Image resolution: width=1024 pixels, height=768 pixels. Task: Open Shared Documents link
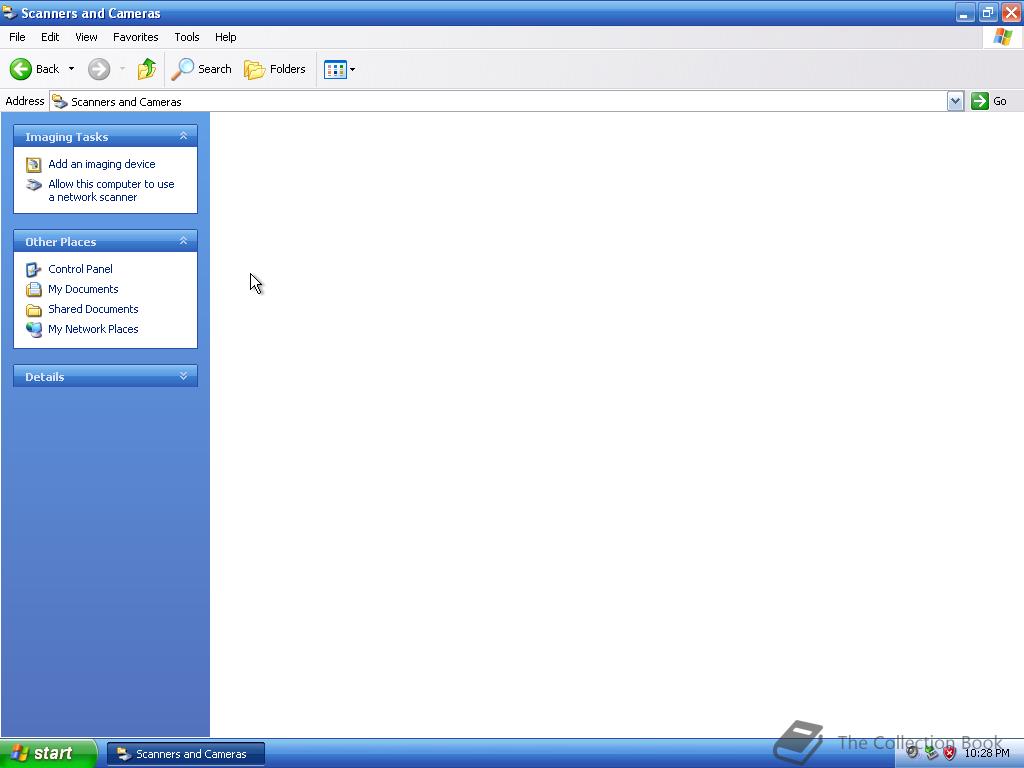pos(93,310)
